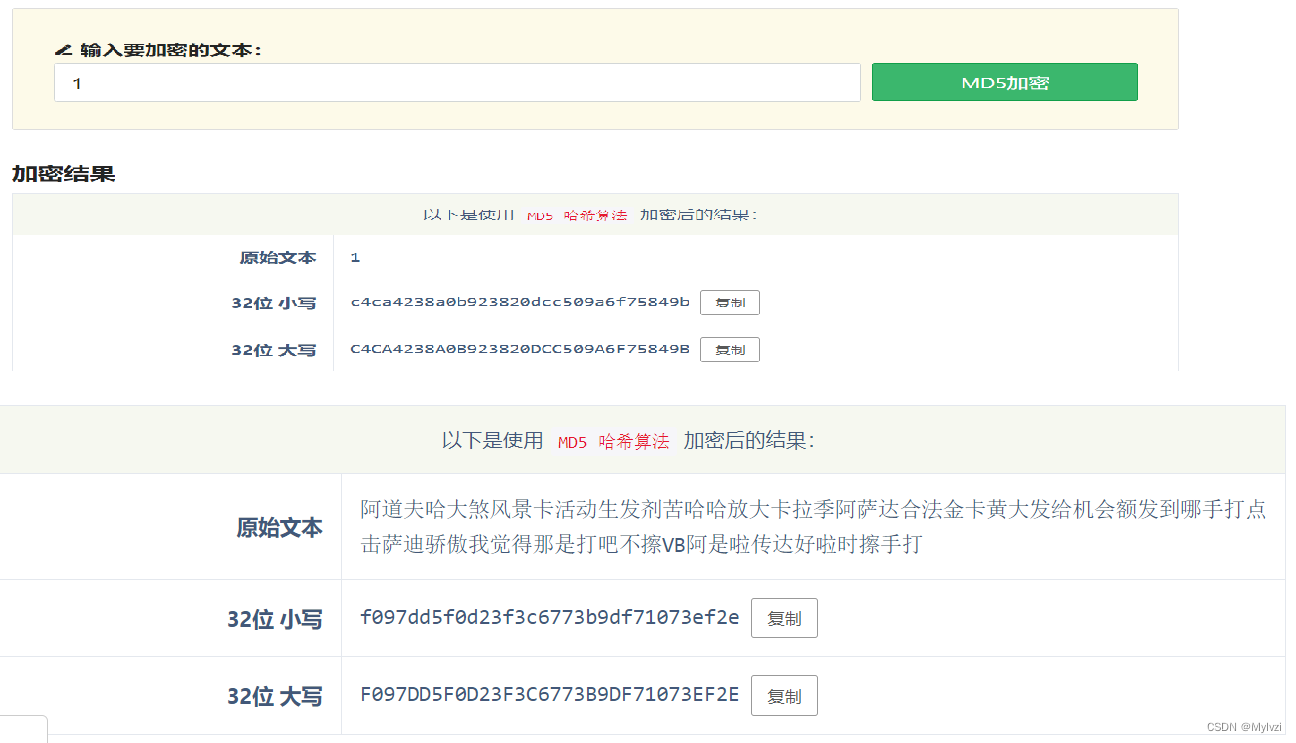Select the hash text c4ca4238a0b923820dcc509a6f75849b
The height and width of the screenshot is (743, 1296).
[520, 302]
